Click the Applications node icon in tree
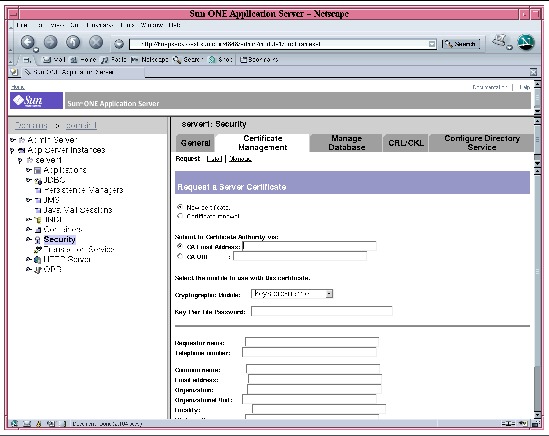 click(37, 171)
